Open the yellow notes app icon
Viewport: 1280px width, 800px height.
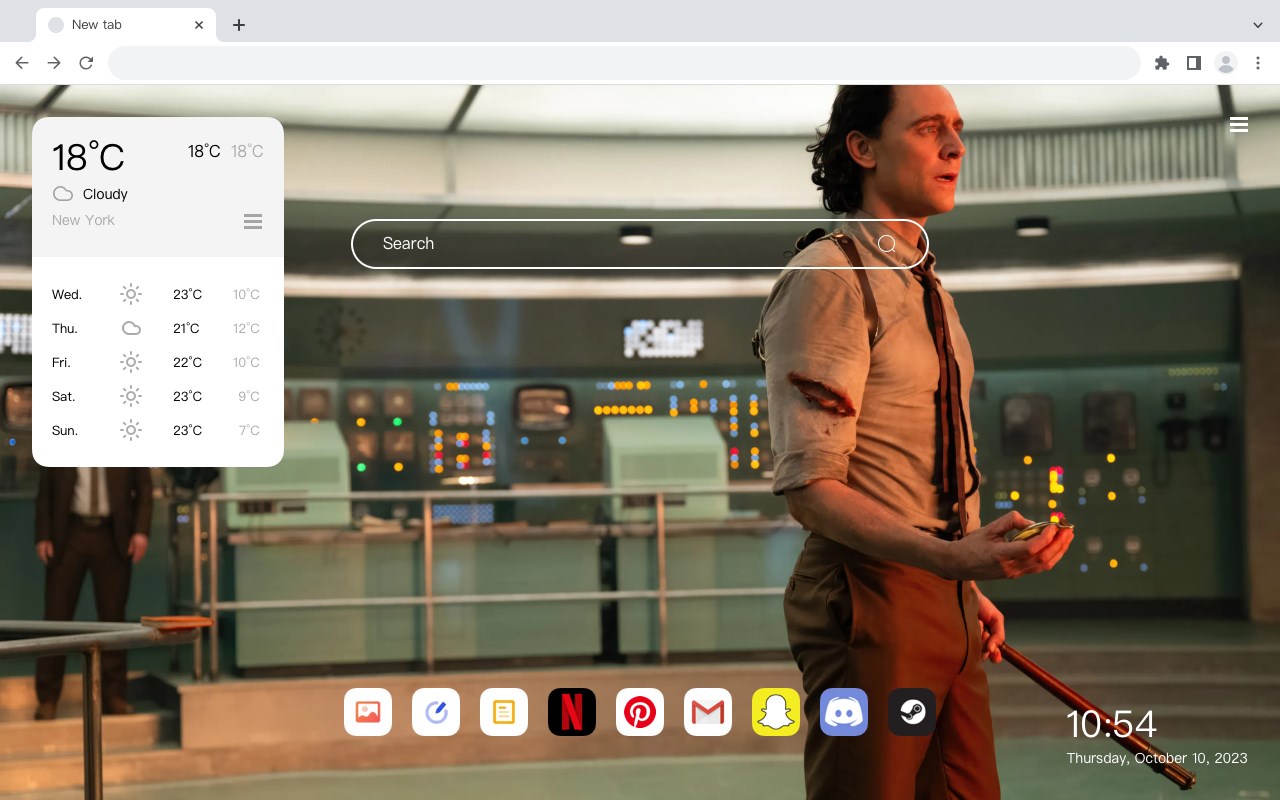504,712
